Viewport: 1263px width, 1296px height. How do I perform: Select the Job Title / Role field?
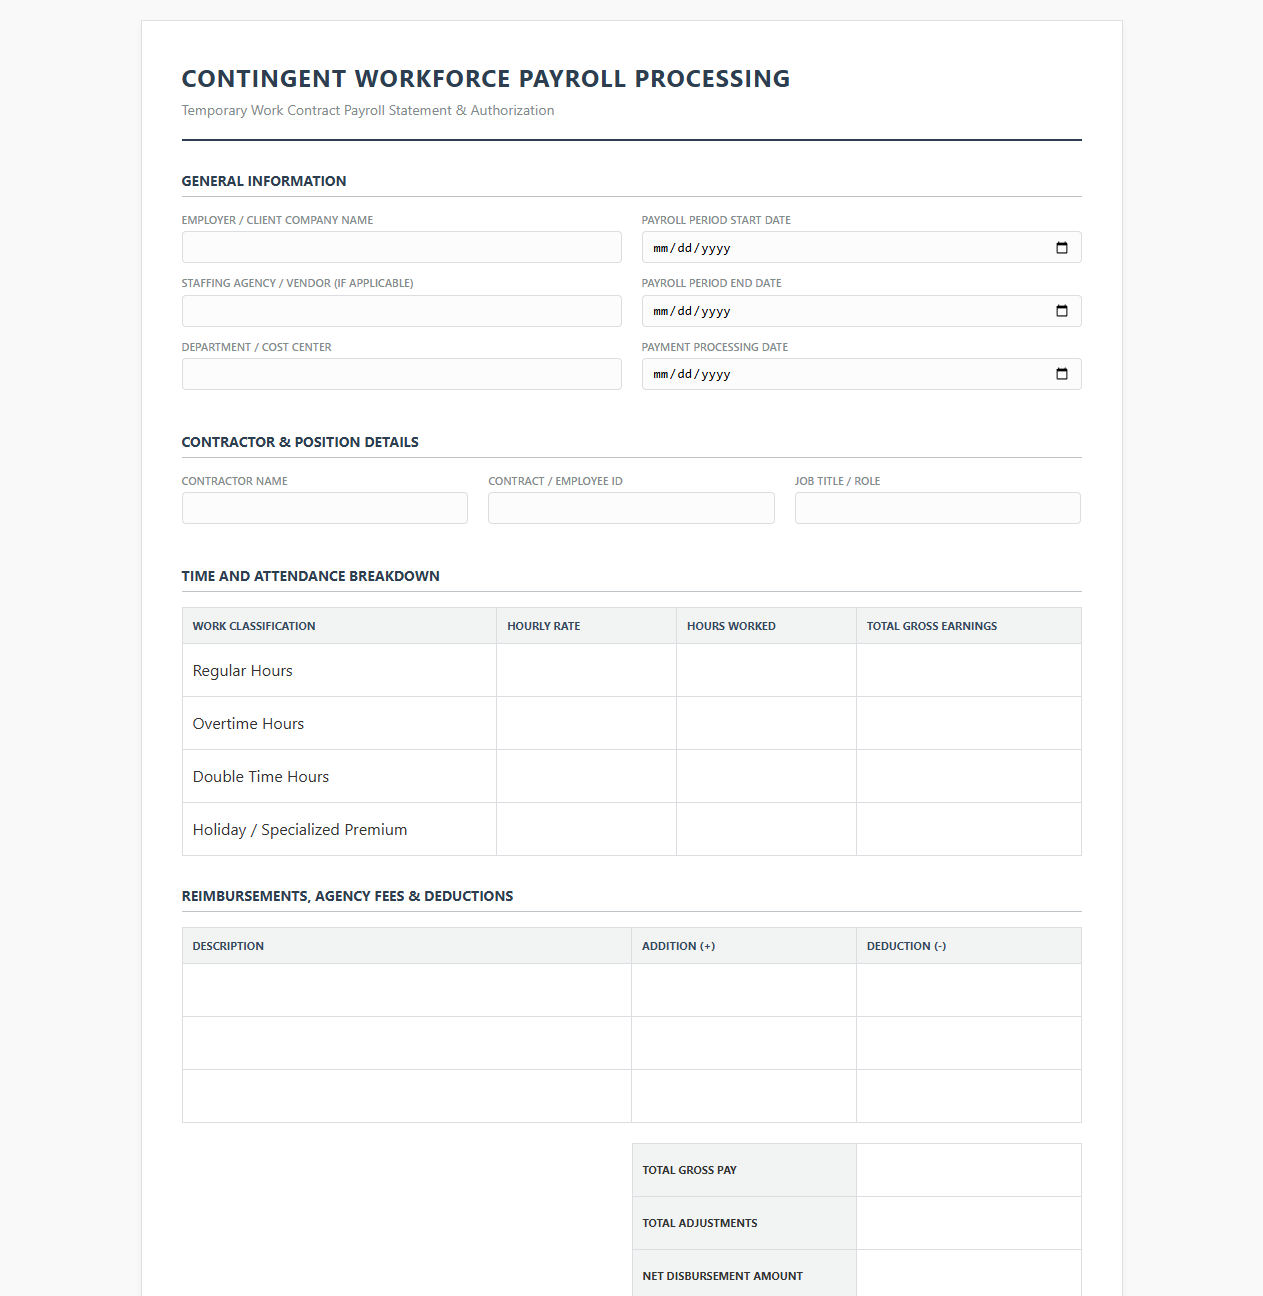(x=938, y=508)
